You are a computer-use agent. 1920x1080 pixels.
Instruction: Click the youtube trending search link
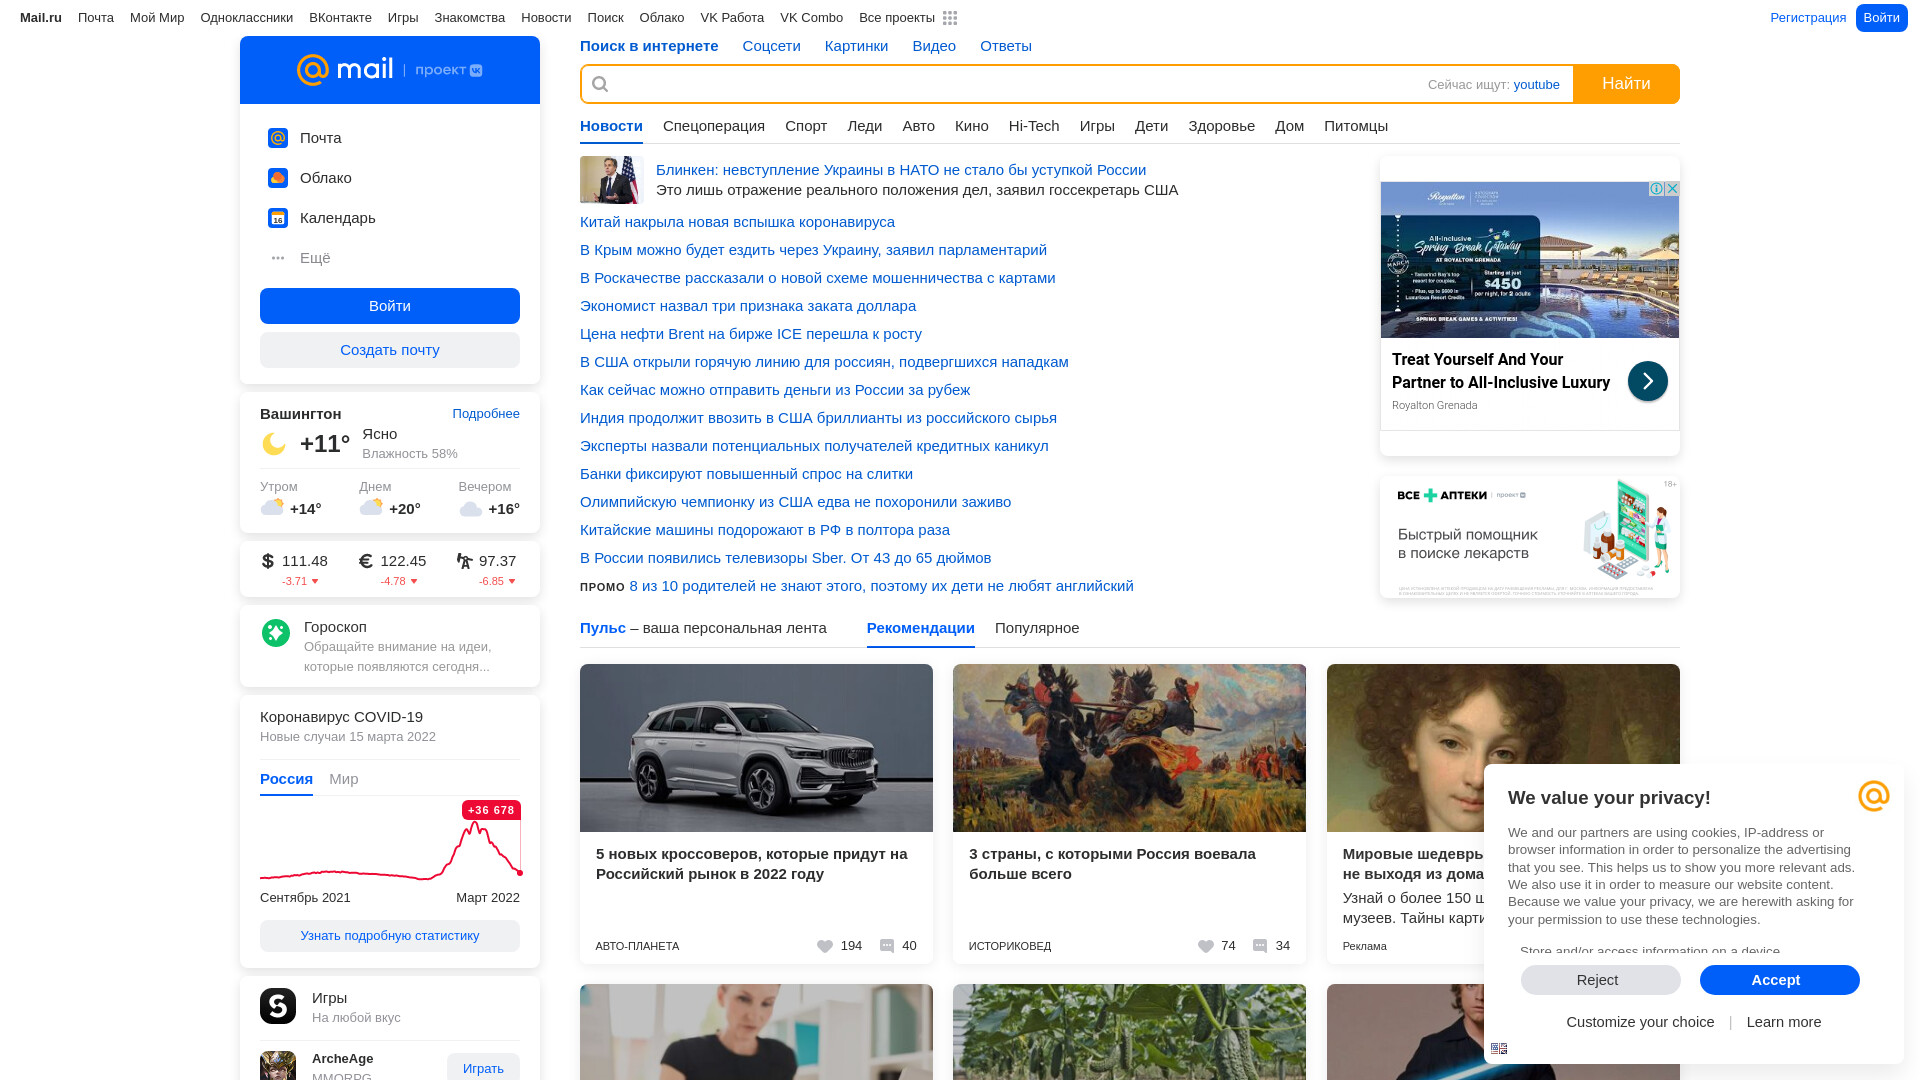(x=1536, y=85)
